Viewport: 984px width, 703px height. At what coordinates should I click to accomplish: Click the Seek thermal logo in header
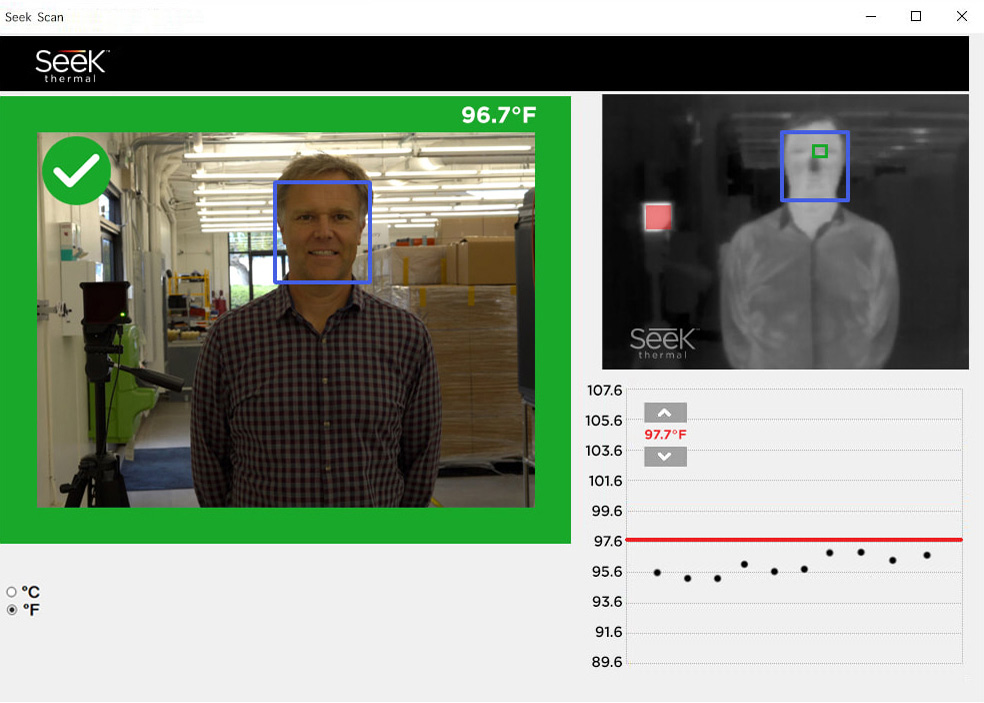coord(72,65)
